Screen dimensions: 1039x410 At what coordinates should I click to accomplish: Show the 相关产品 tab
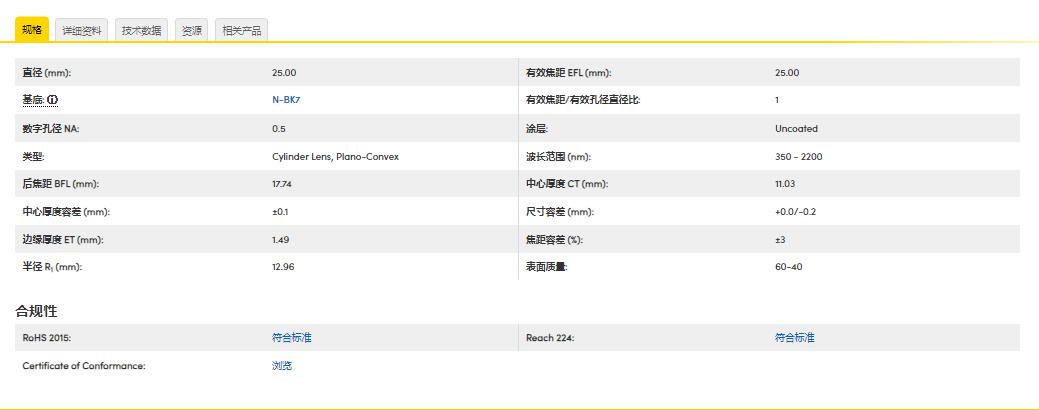point(241,31)
